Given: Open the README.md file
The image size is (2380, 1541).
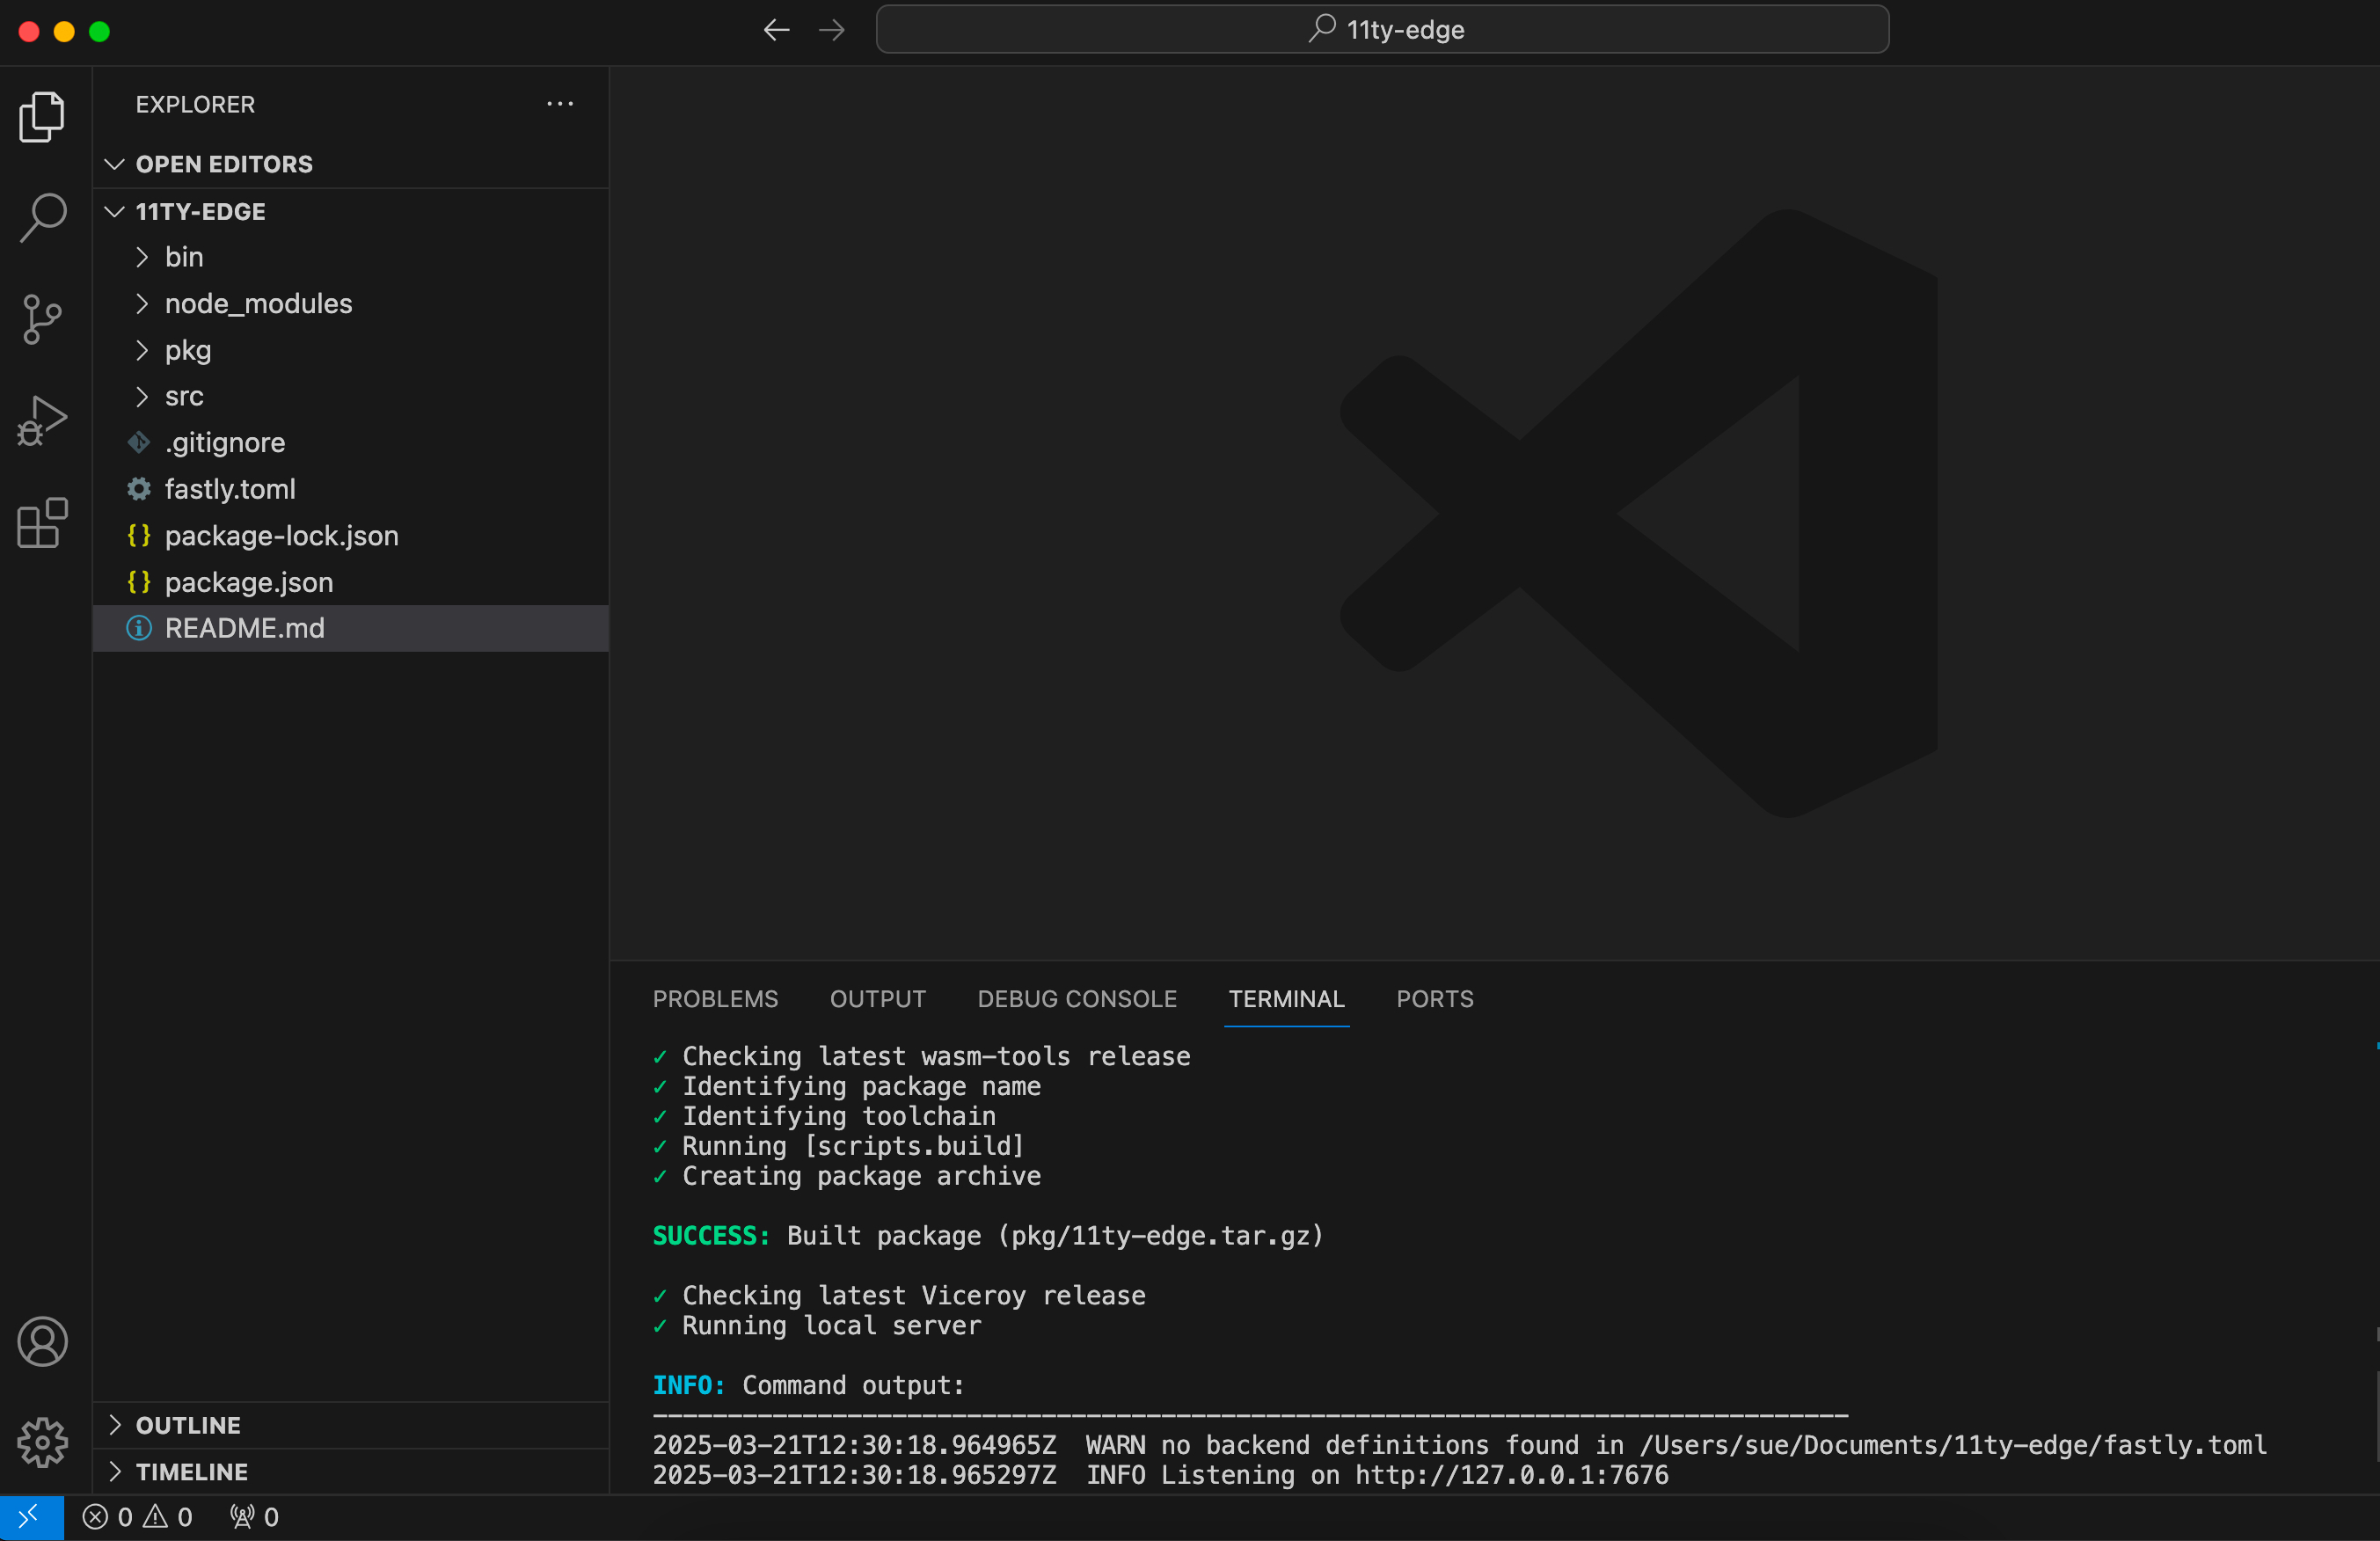Looking at the screenshot, I should click(x=351, y=628).
